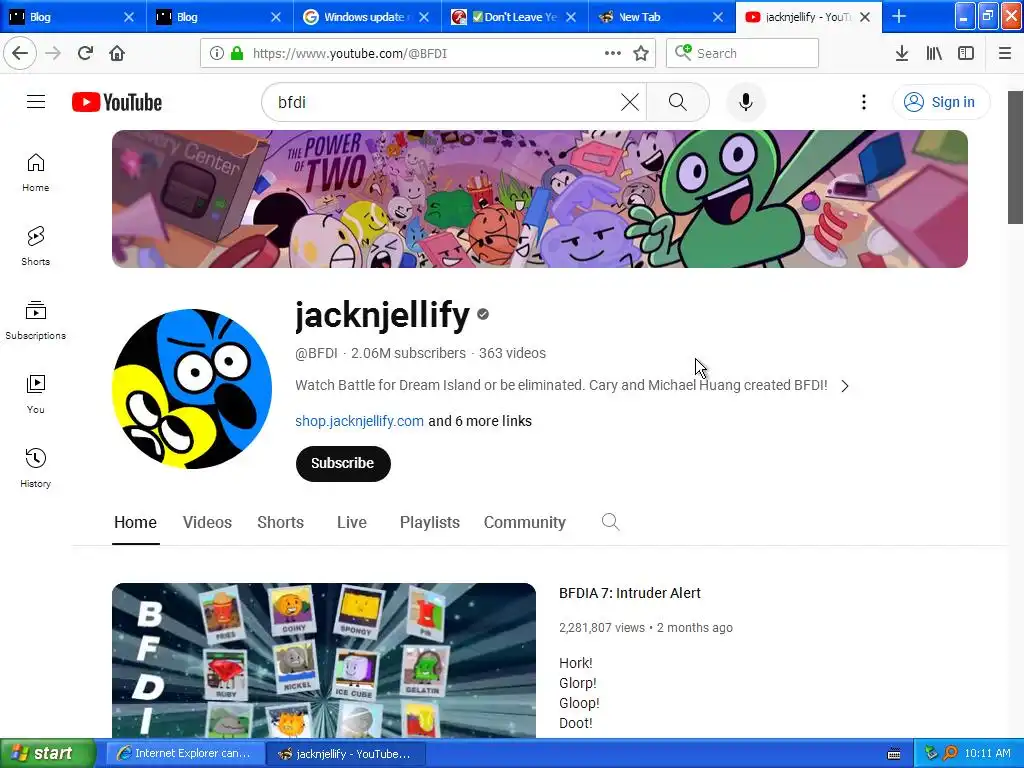Click the jacknjellify channel avatar
The width and height of the screenshot is (1024, 768).
[x=192, y=389]
